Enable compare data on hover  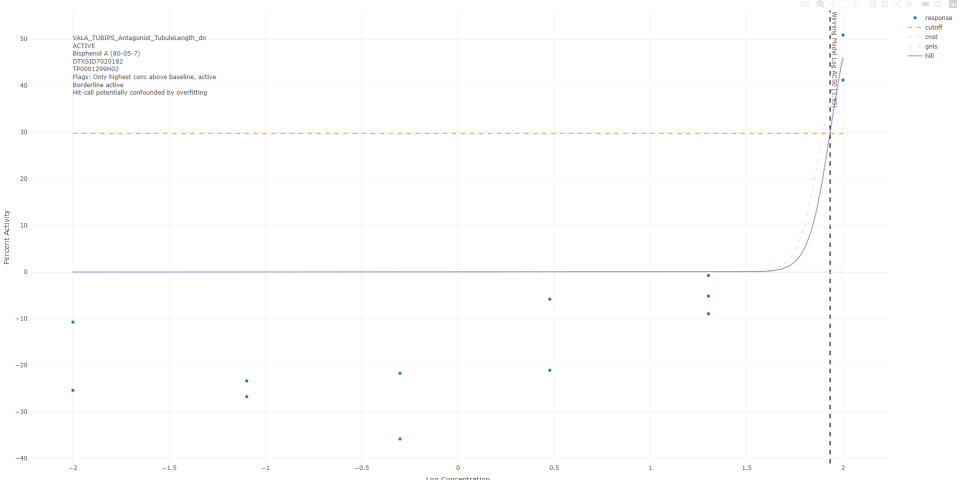click(x=937, y=4)
